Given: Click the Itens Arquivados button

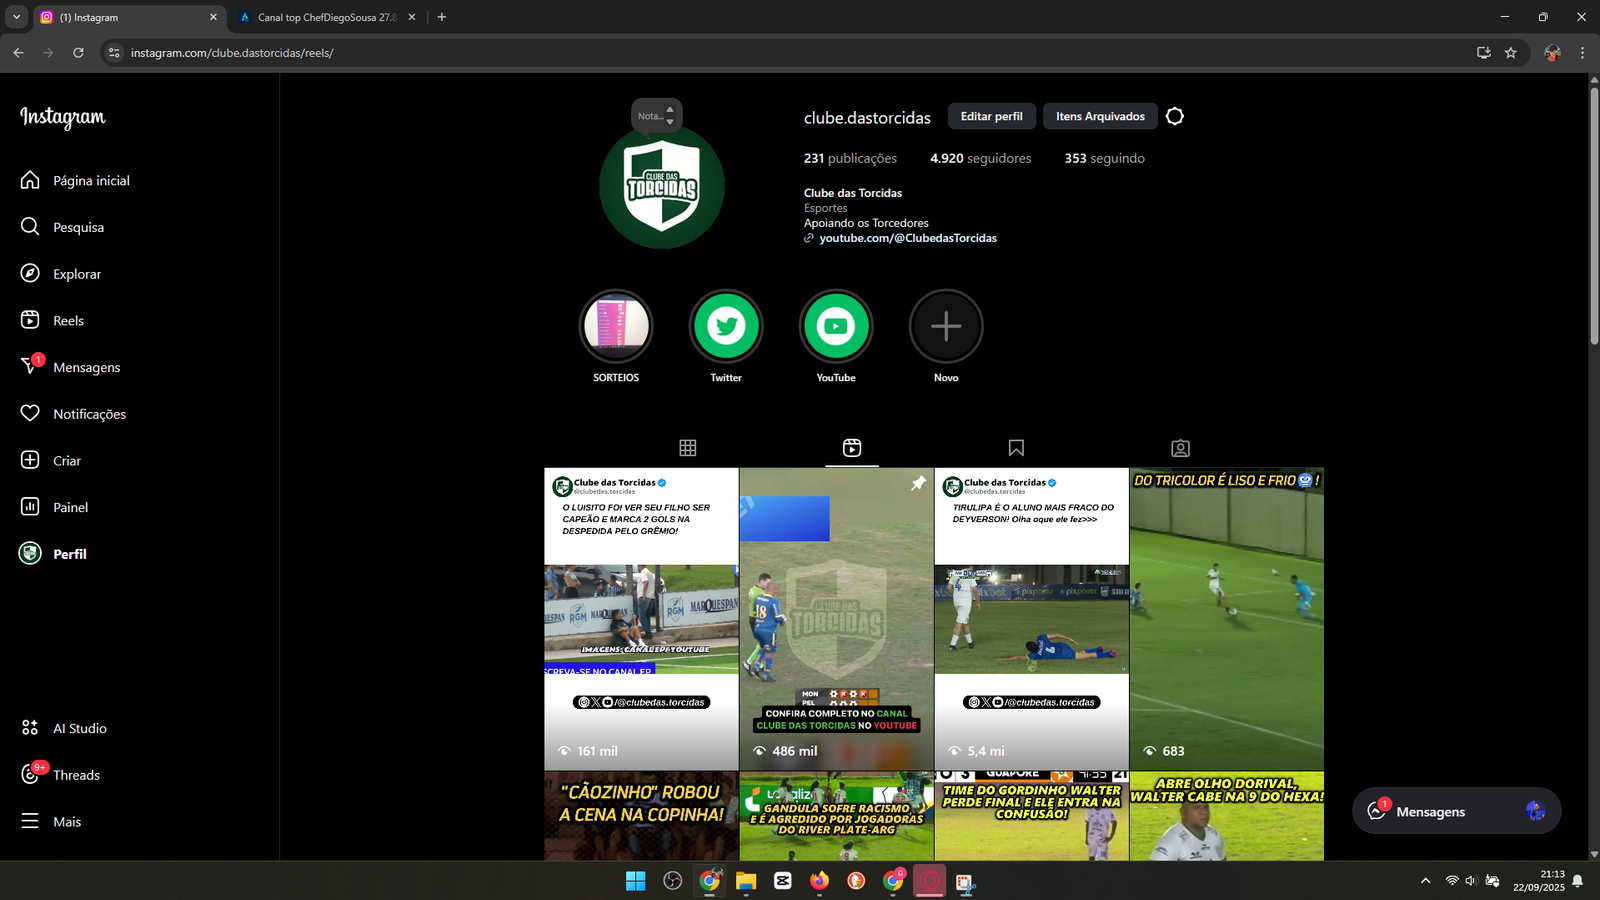Looking at the screenshot, I should tap(1100, 116).
